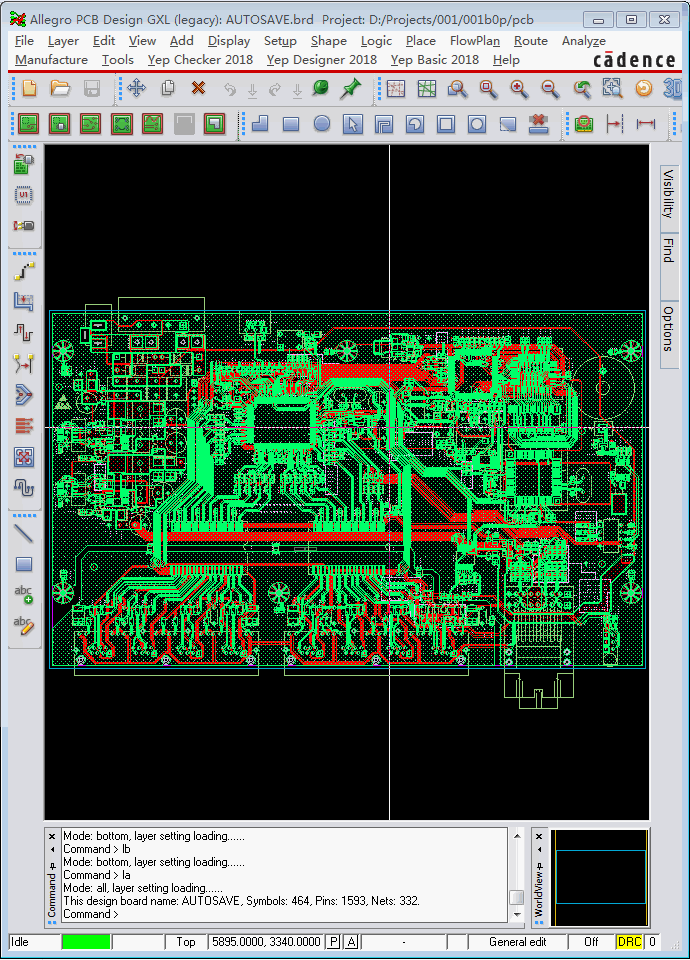Screen dimensions: 690x960
Task: Toggle the P button in status bar
Action: (x=334, y=942)
